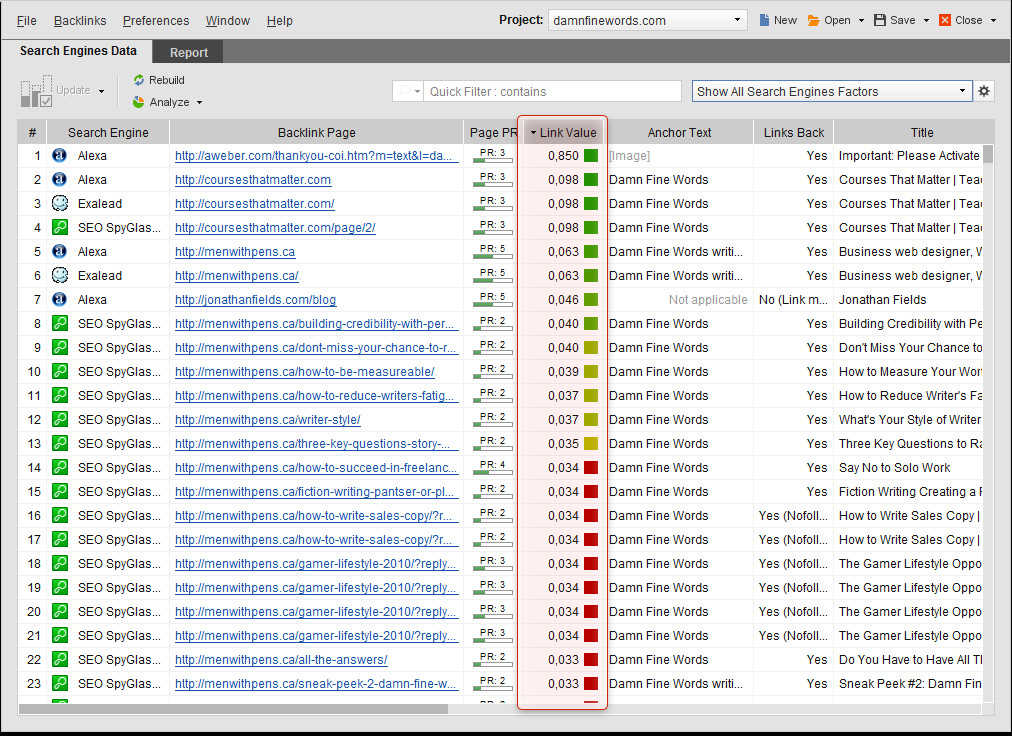Open http://coursesthatmatter.com link in row 2

click(252, 179)
